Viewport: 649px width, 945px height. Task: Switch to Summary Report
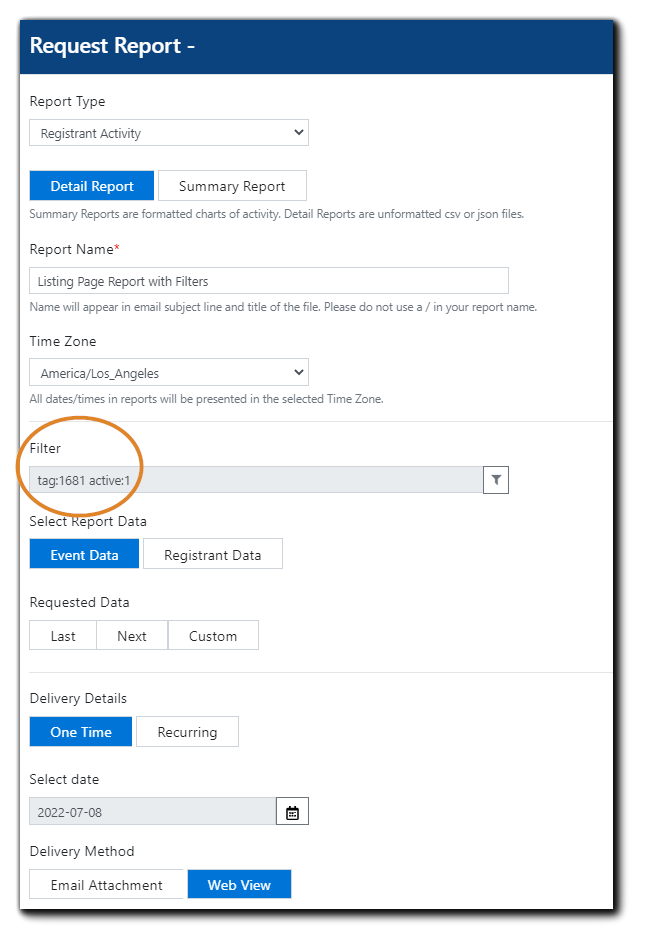[232, 186]
